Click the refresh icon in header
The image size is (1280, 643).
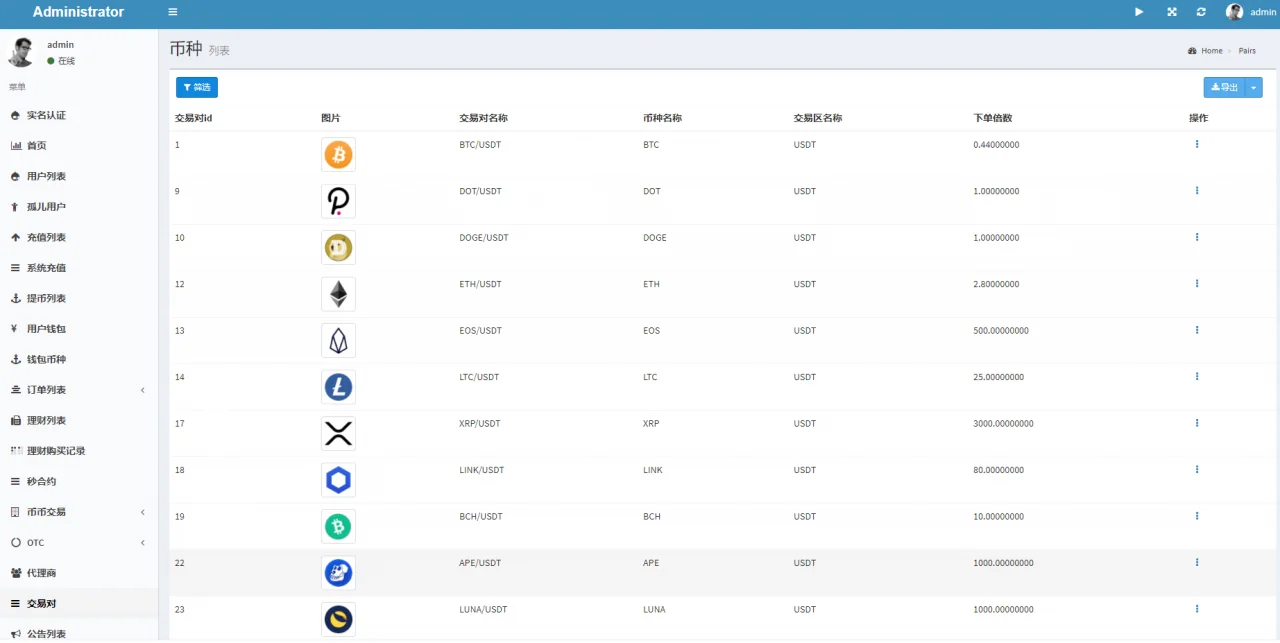click(1201, 12)
